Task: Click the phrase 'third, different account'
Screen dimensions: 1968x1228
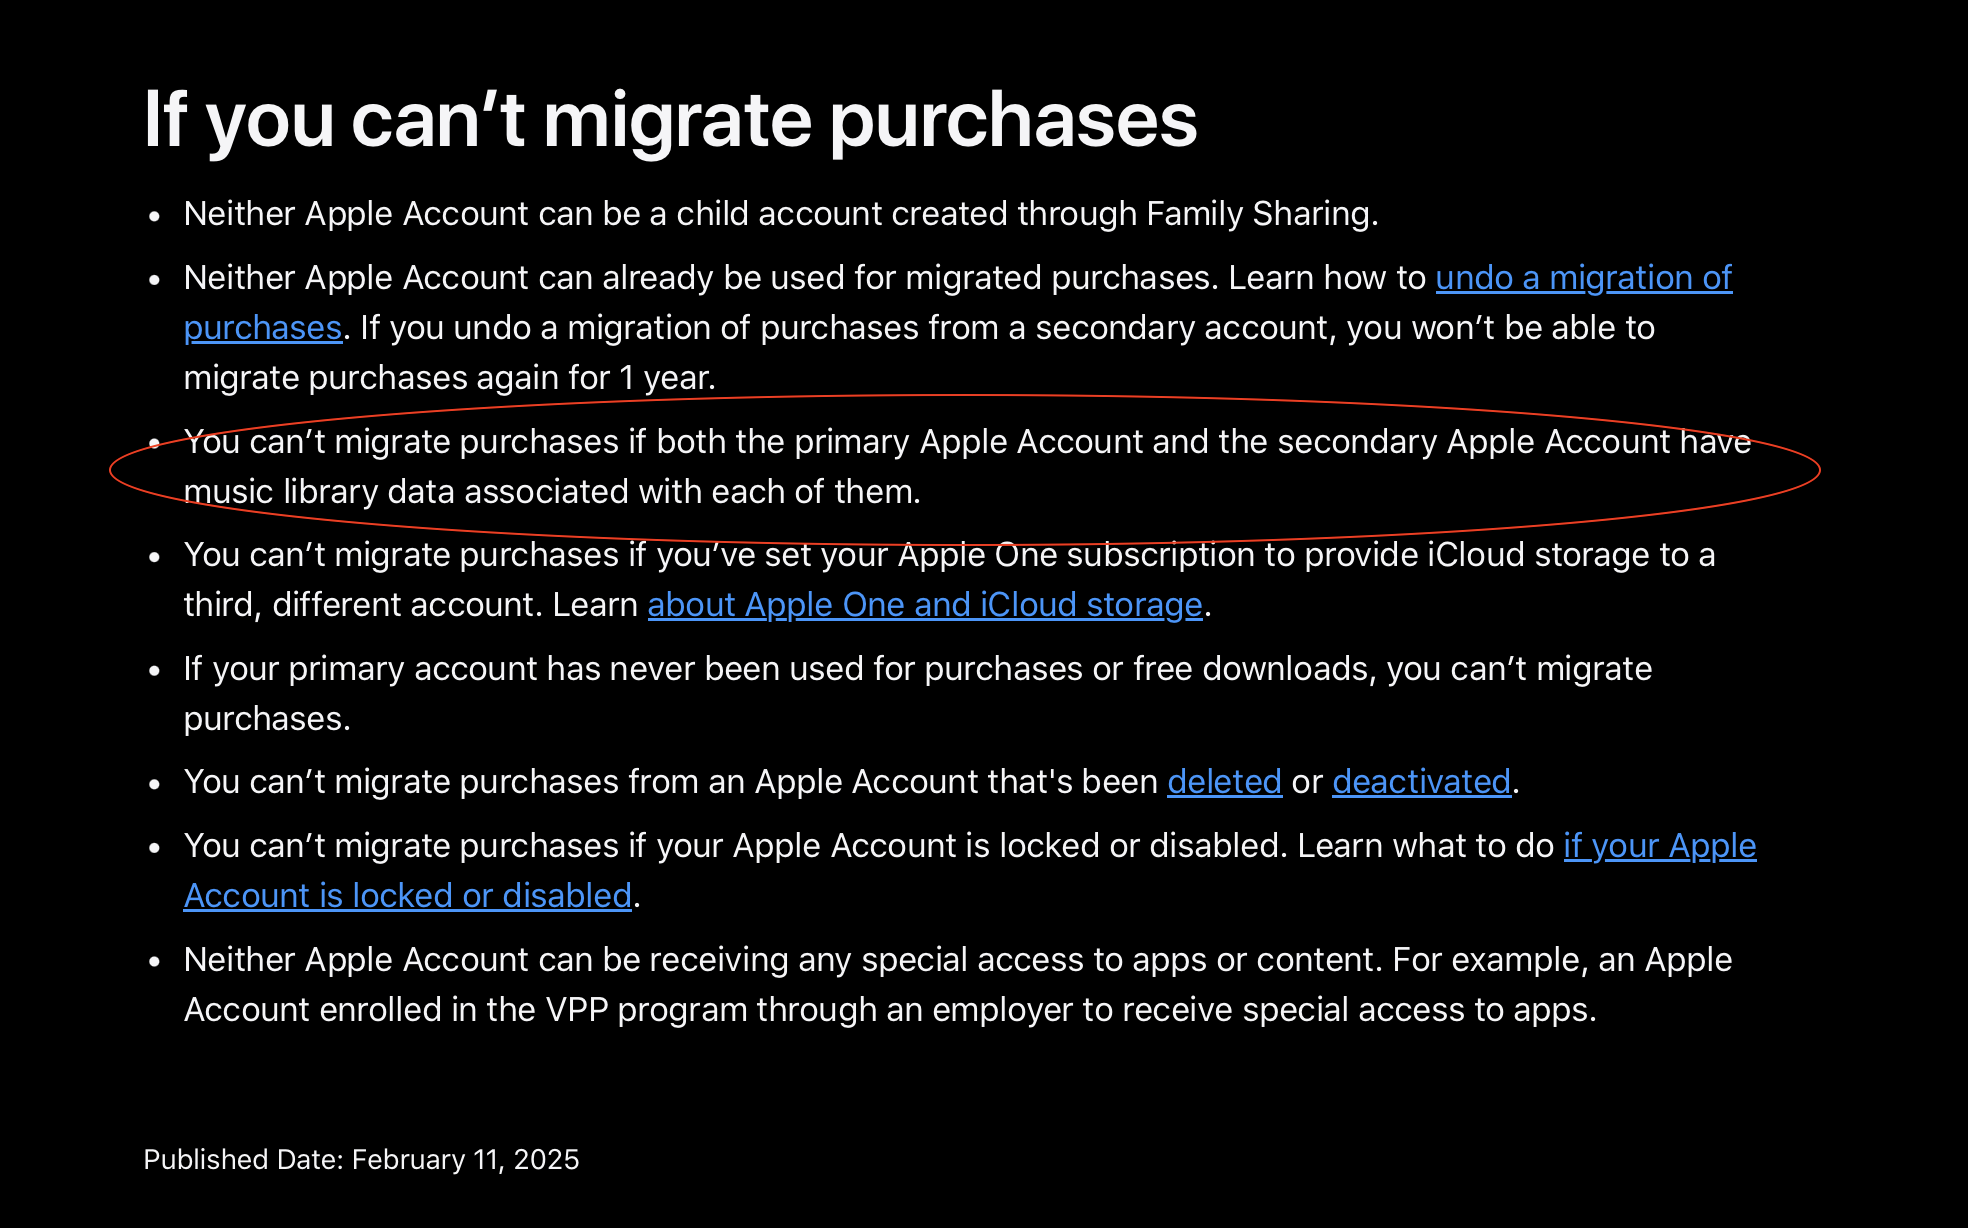Action: pos(363,605)
